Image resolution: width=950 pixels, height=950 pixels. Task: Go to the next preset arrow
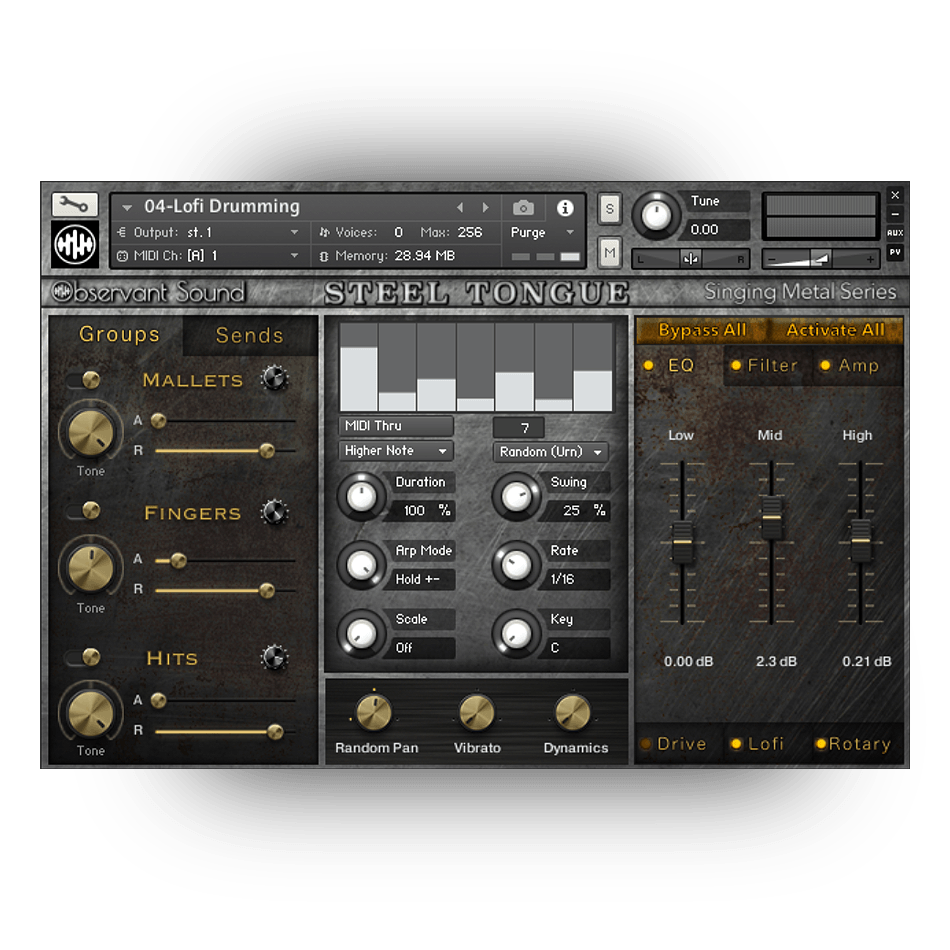pos(485,208)
